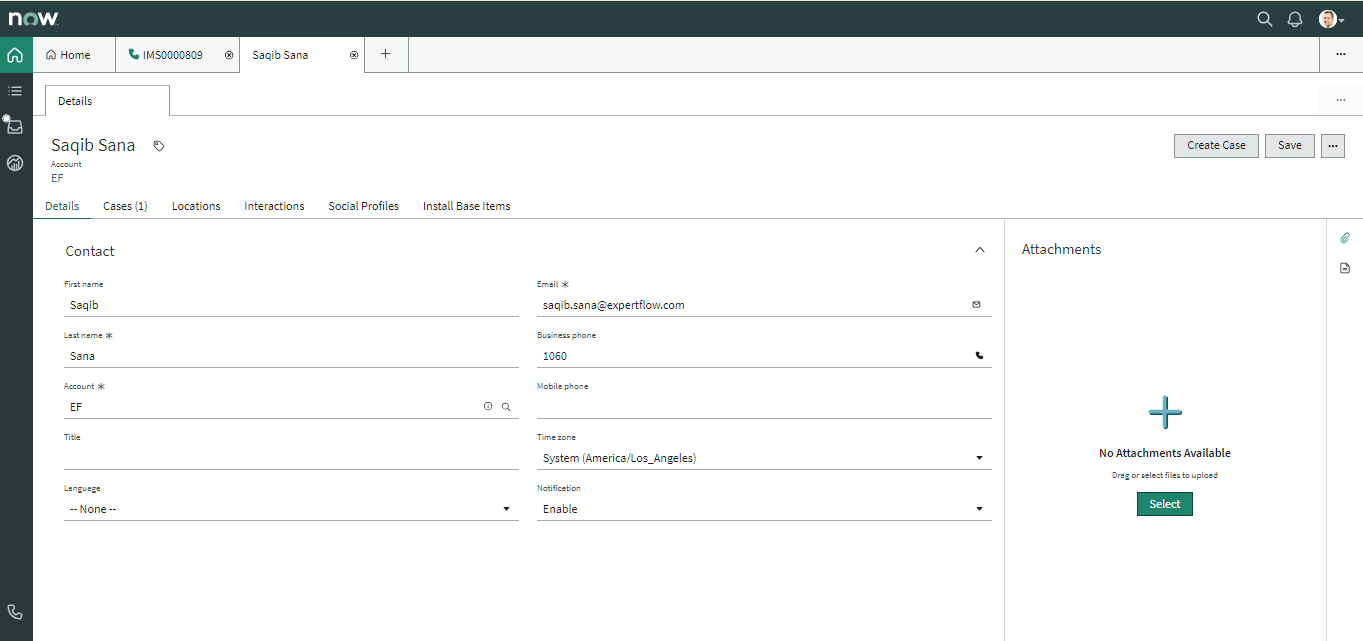This screenshot has height=641, width=1363.
Task: Click the paperclip attachments icon
Action: coord(1345,238)
